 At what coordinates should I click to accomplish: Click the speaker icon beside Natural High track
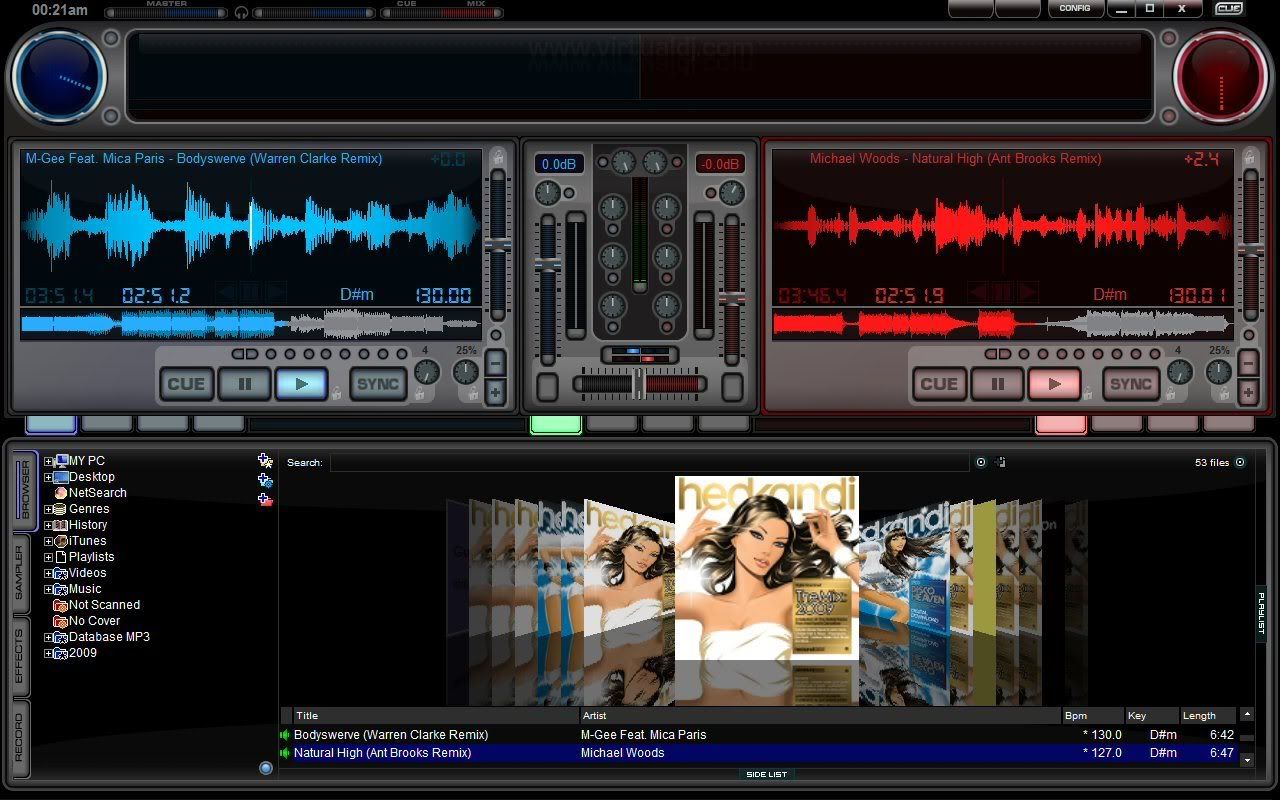coord(286,753)
